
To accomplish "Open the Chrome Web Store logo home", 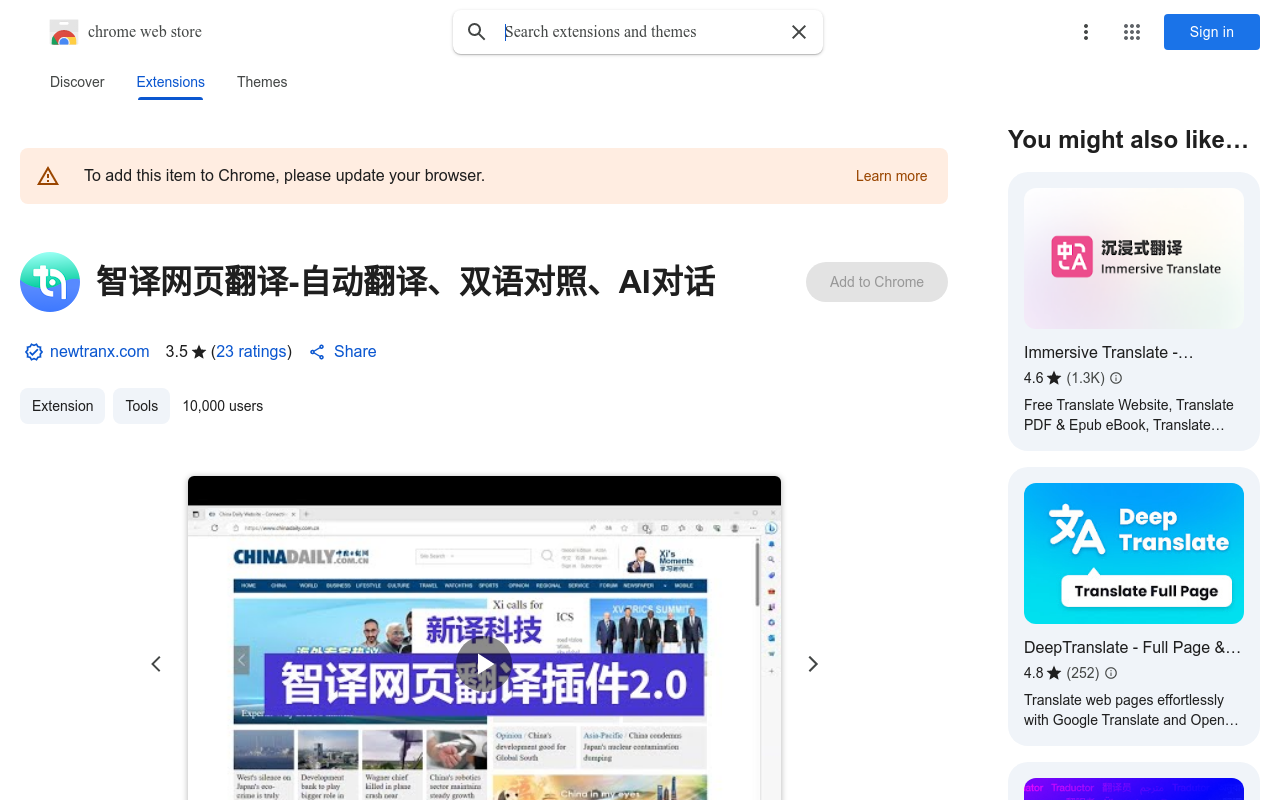I will click(x=126, y=32).
